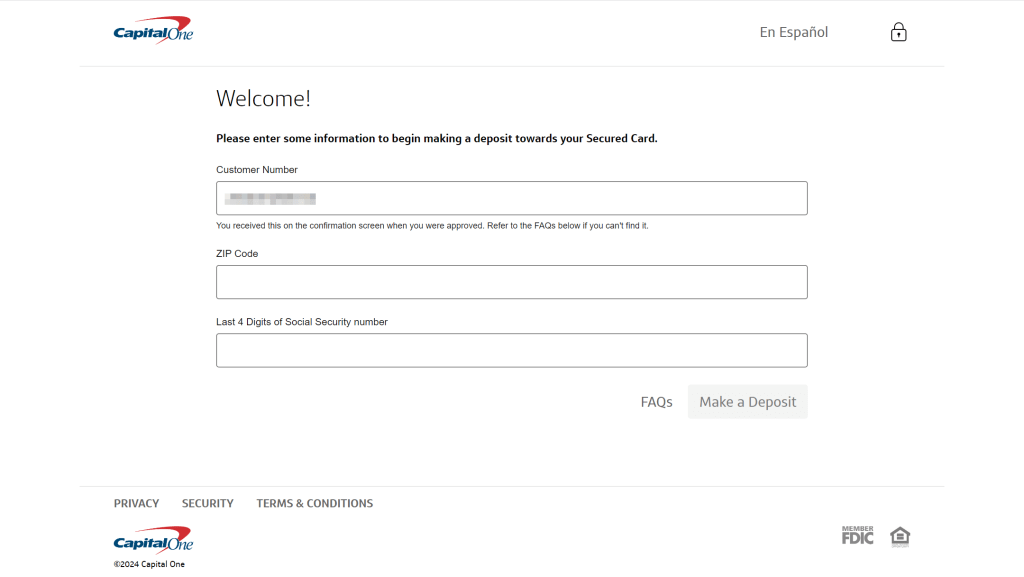Click the Equal Housing Lender icon
Screen dimensions: 1024x577
point(900,537)
